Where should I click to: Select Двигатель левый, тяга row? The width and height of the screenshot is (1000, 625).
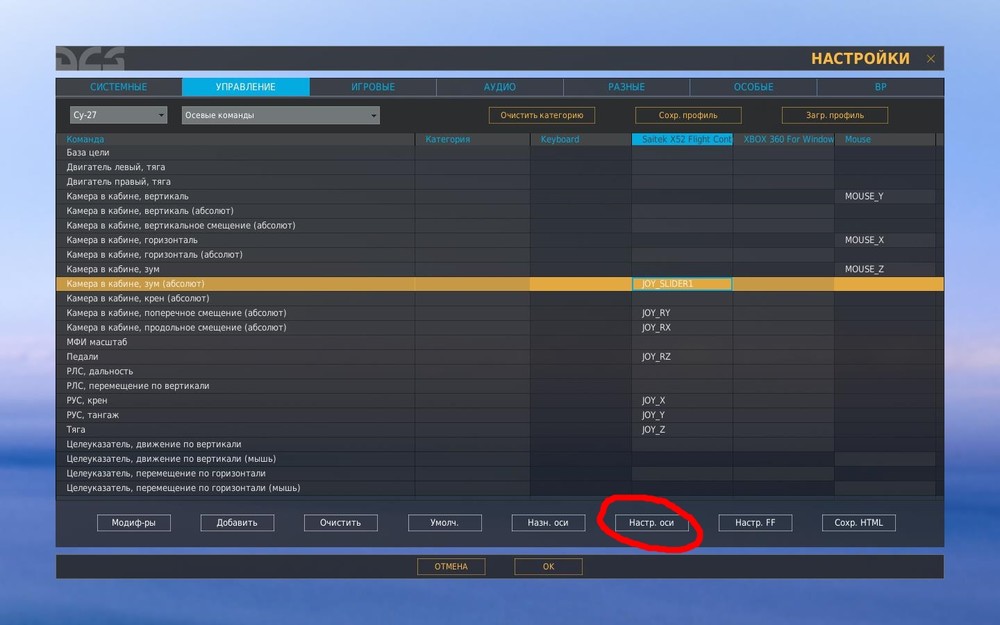pos(499,167)
